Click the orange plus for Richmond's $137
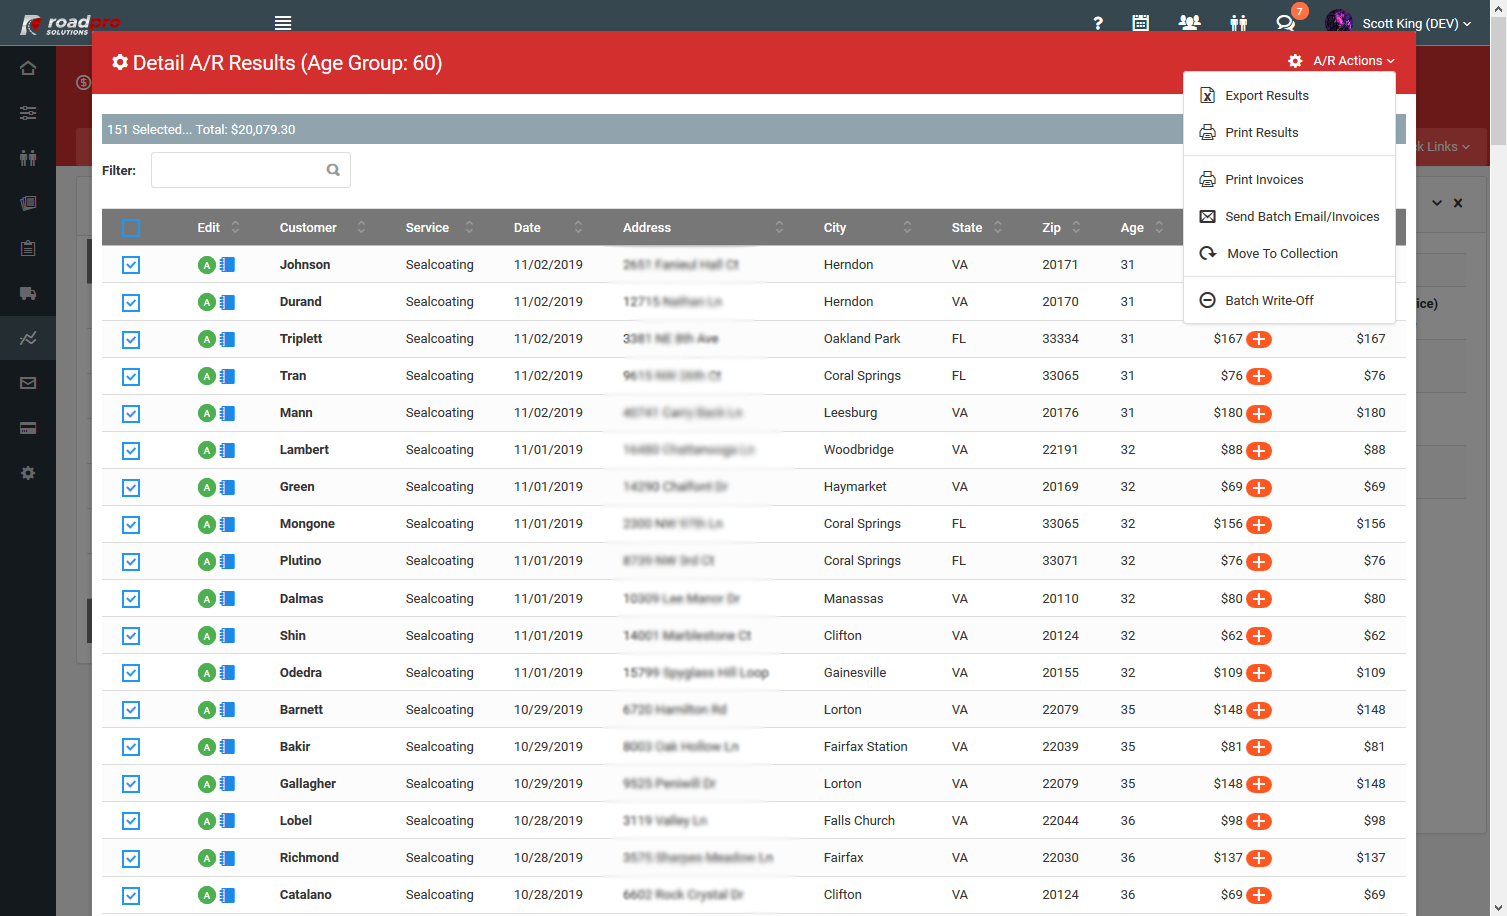 click(x=1259, y=858)
